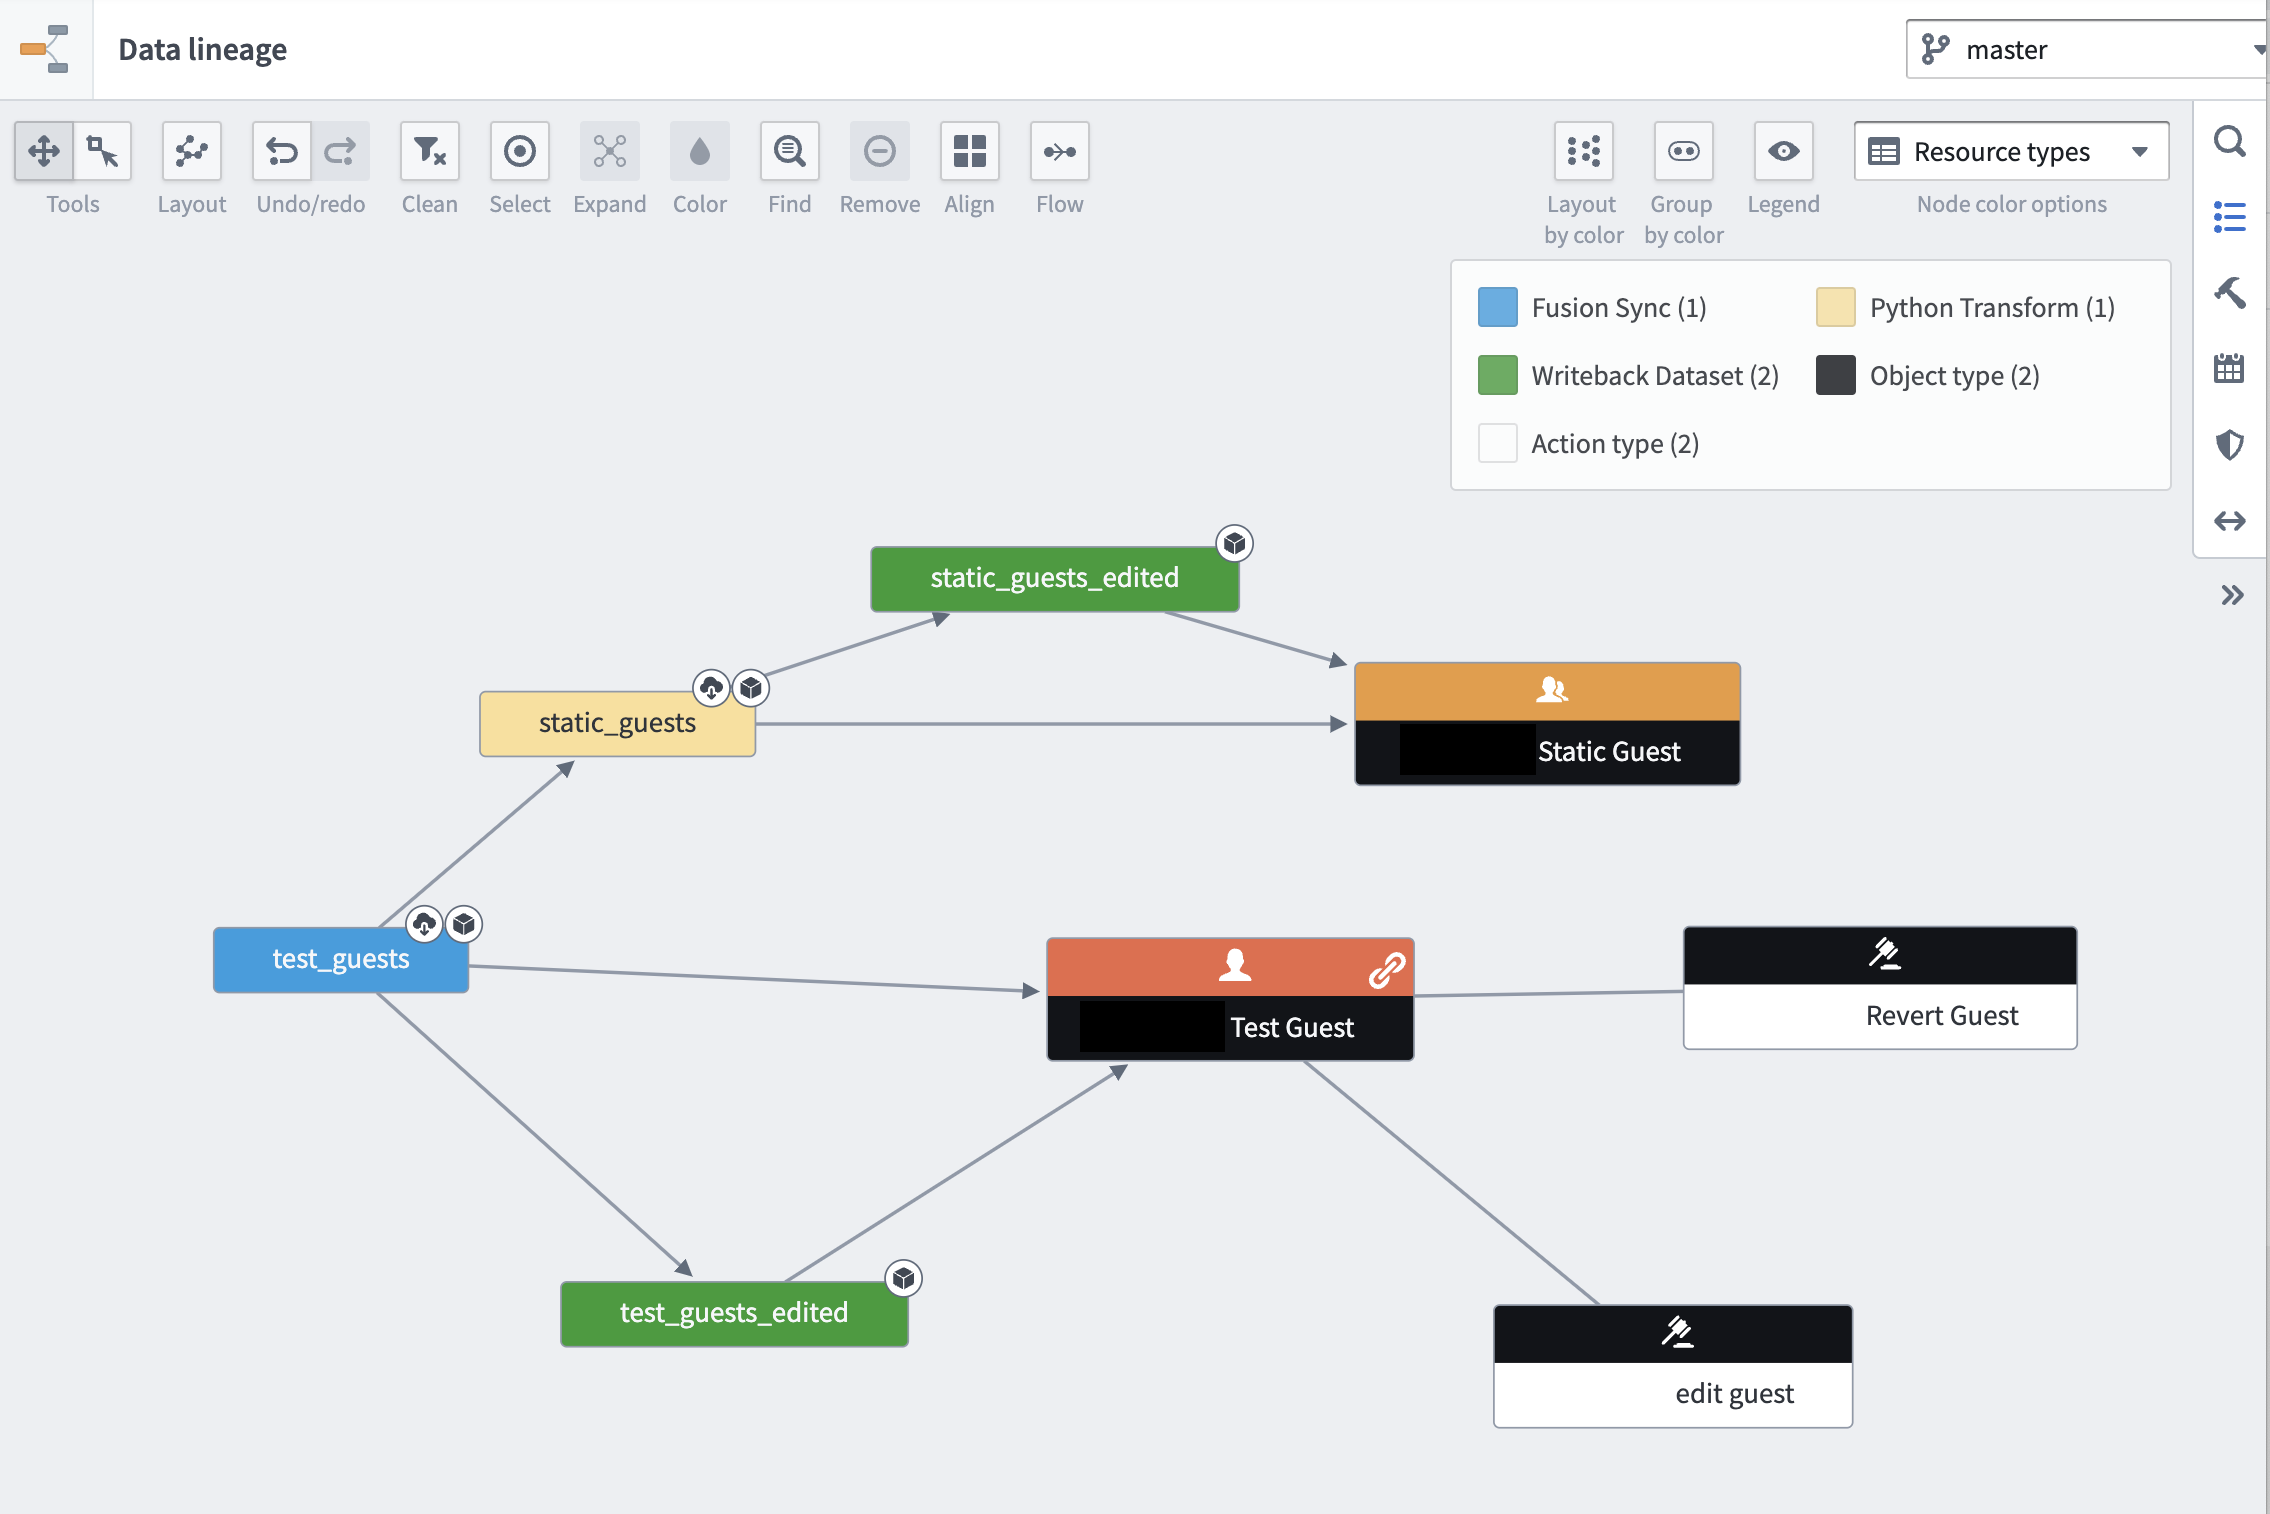Undo the last graph change
Image resolution: width=2270 pixels, height=1514 pixels.
click(x=282, y=152)
